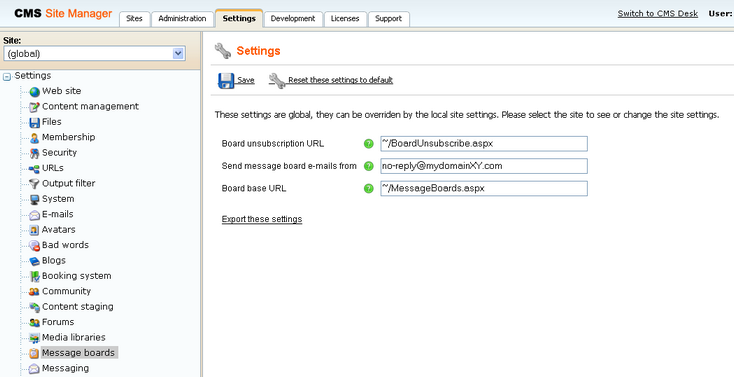Image resolution: width=734 pixels, height=377 pixels.
Task: Click Export these settings link
Action: (x=262, y=219)
